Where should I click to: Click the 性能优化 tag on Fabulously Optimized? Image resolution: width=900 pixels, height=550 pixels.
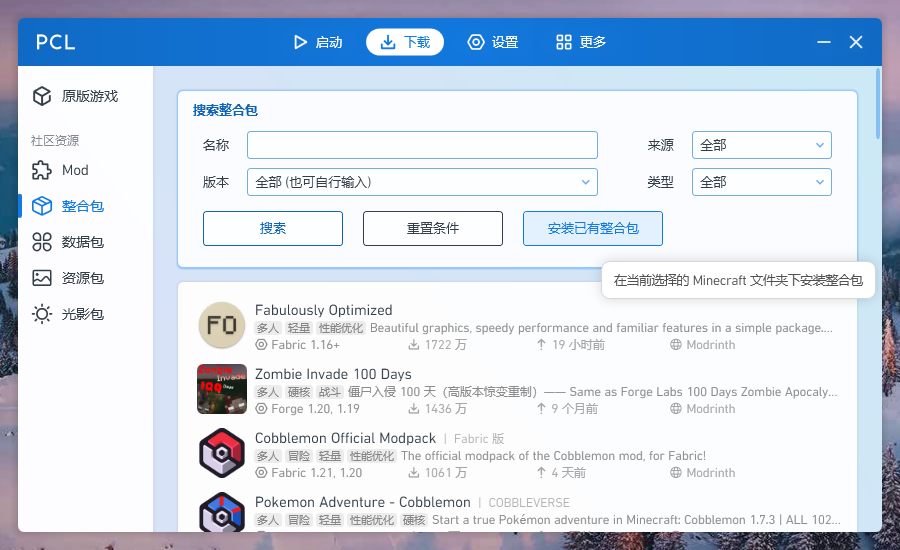point(341,328)
